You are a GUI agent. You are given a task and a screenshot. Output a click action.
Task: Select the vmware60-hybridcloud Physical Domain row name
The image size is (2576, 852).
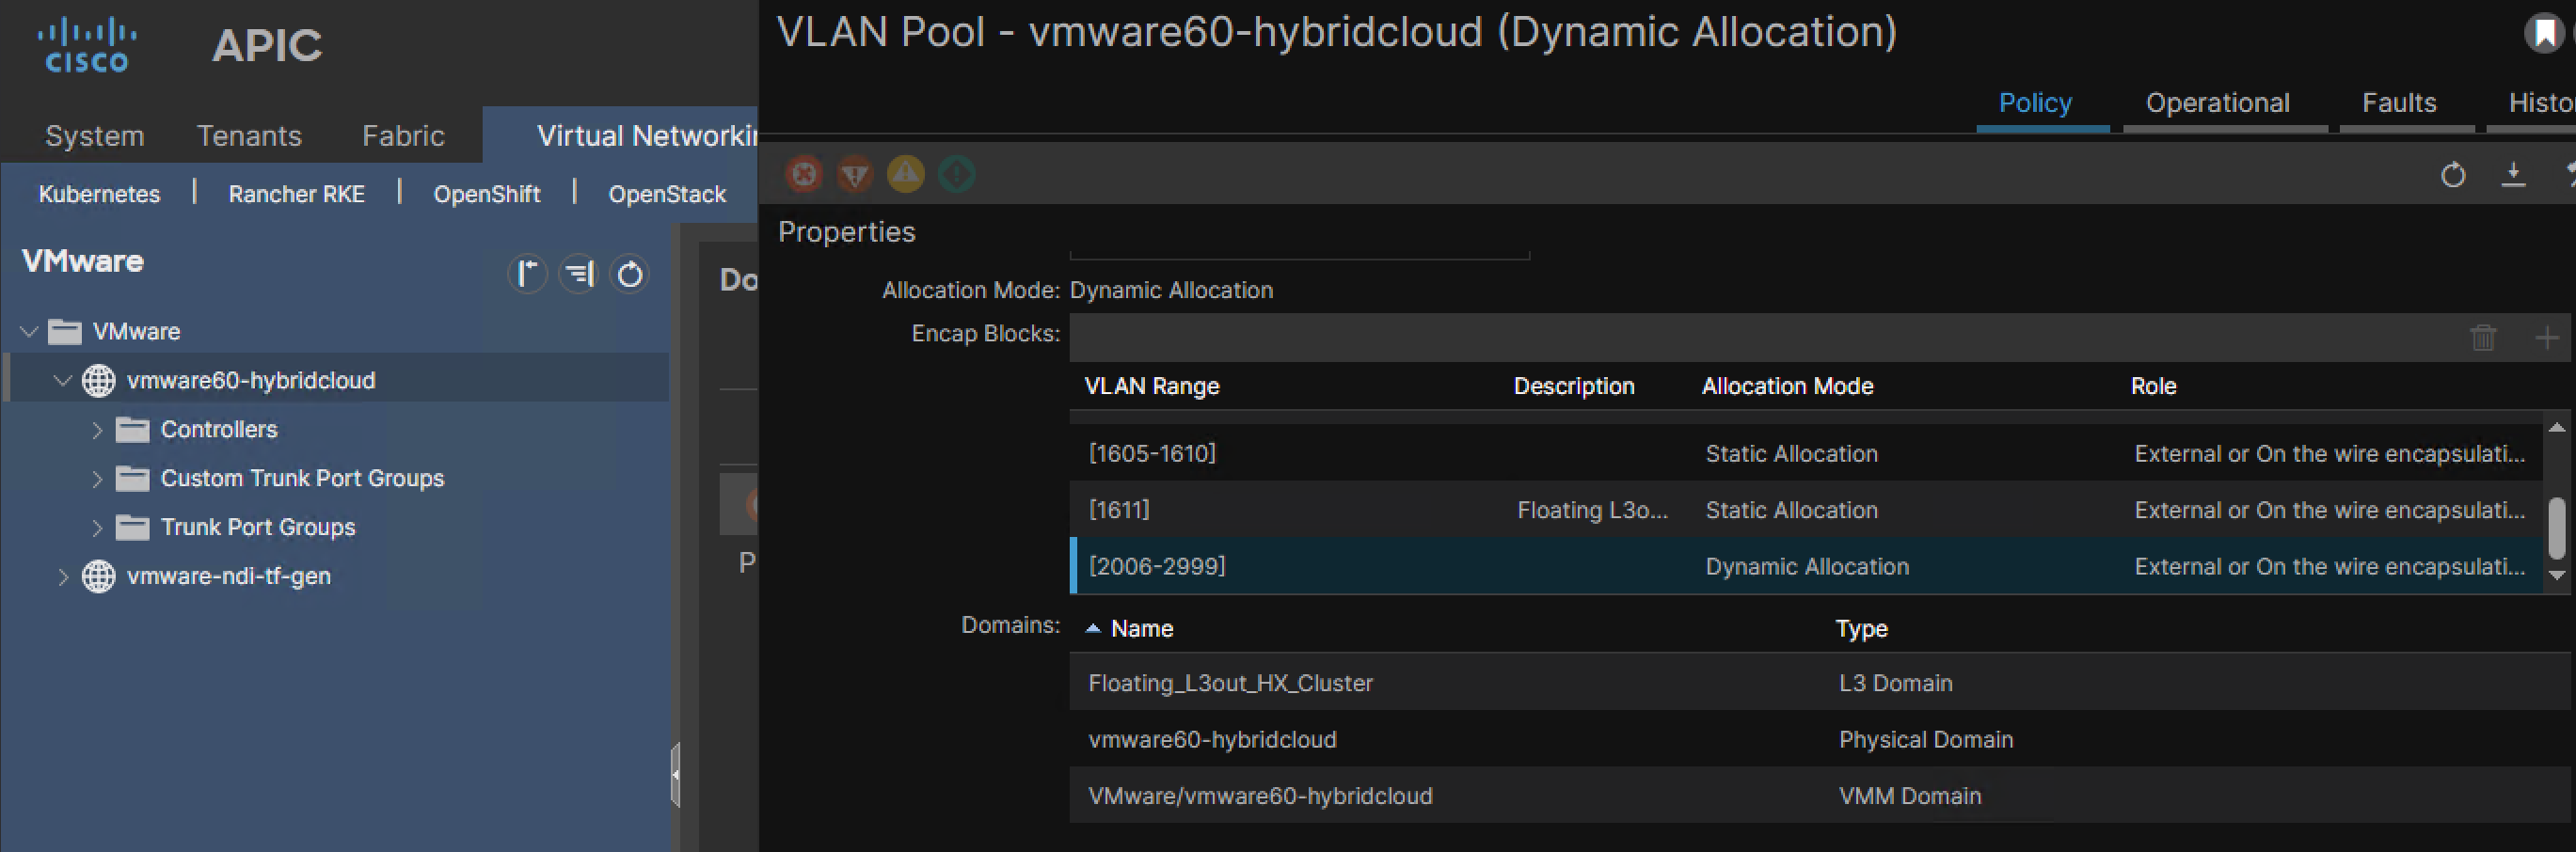[1212, 739]
